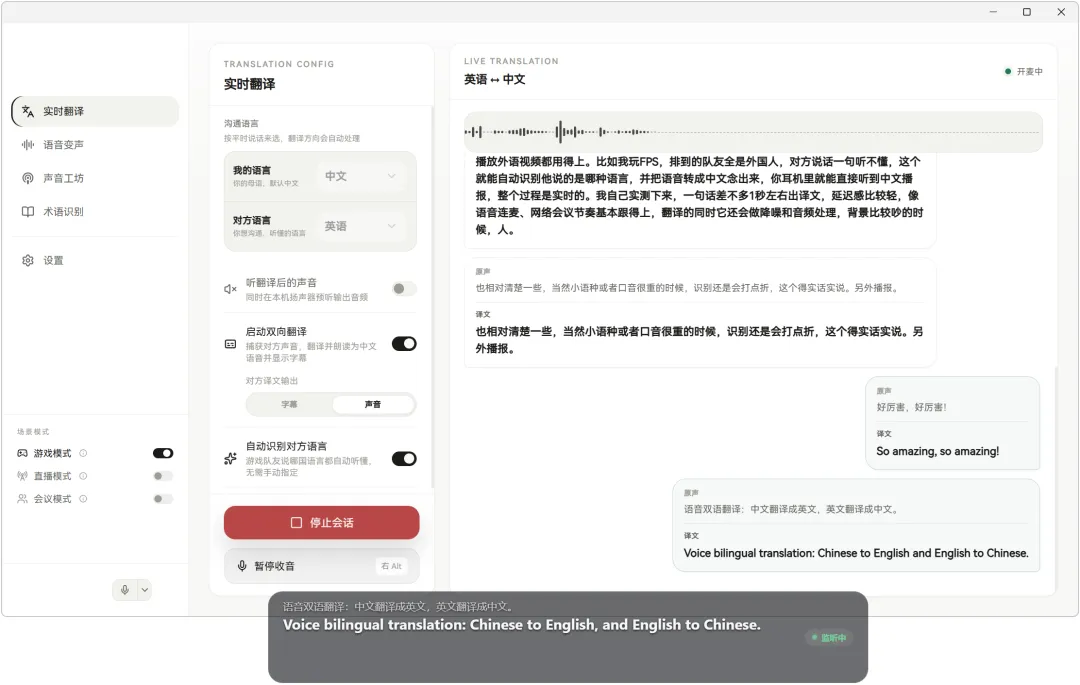Click the info icon next to 游戏模式

[x=83, y=453]
